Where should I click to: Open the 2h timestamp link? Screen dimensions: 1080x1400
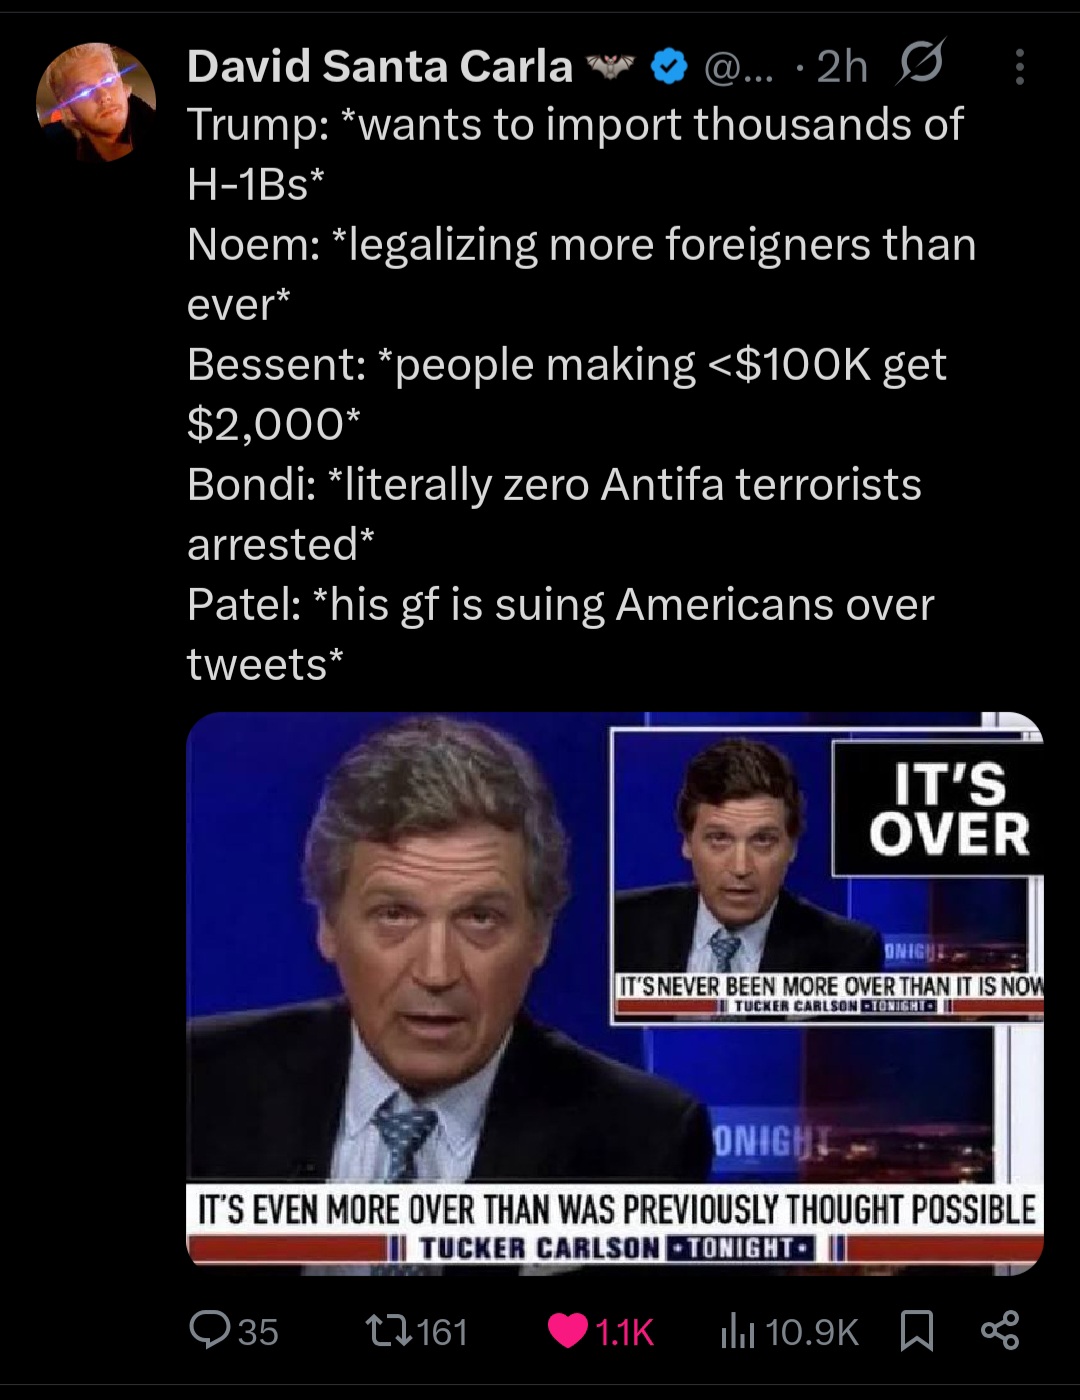click(x=842, y=67)
